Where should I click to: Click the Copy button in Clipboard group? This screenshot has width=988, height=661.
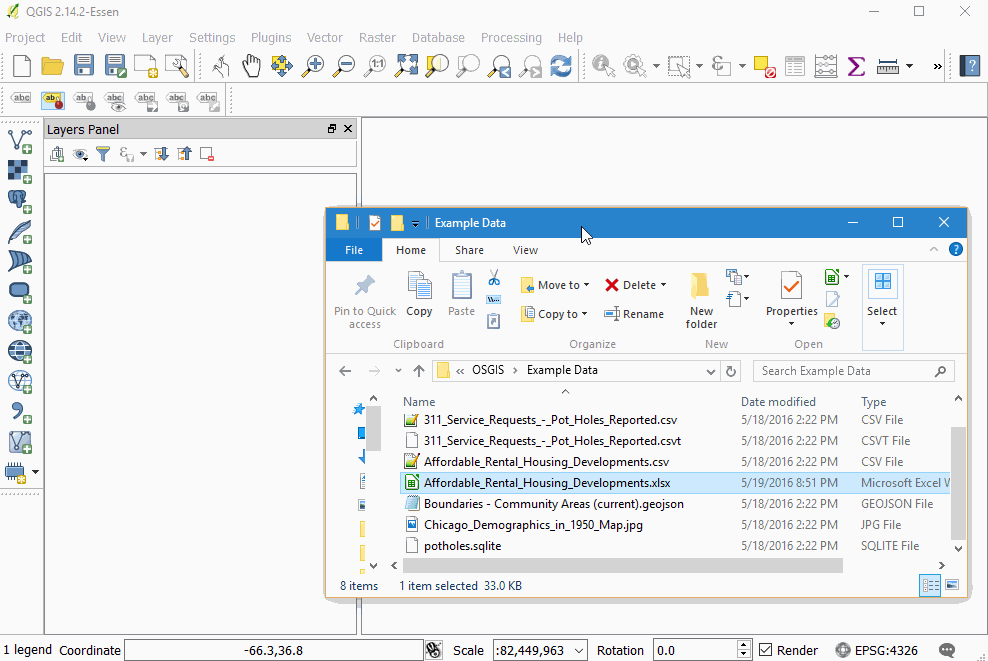click(419, 294)
